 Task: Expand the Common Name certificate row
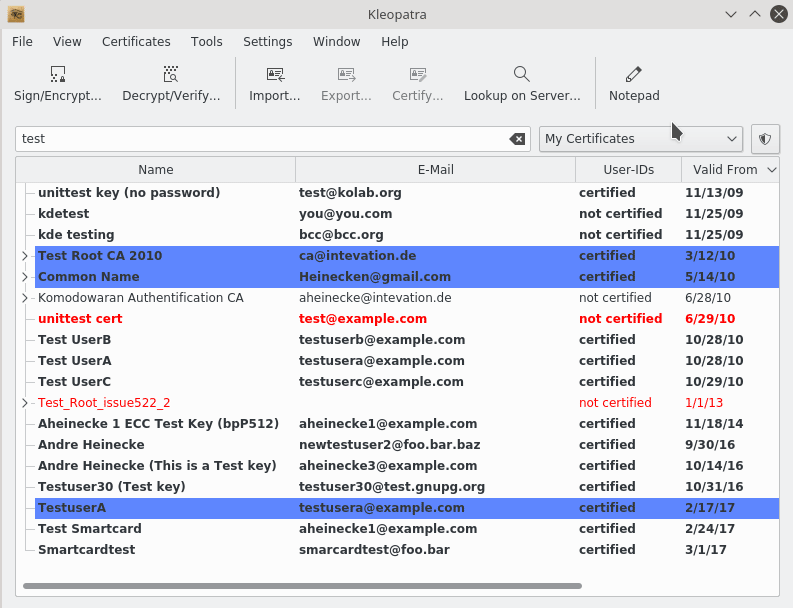tap(25, 277)
